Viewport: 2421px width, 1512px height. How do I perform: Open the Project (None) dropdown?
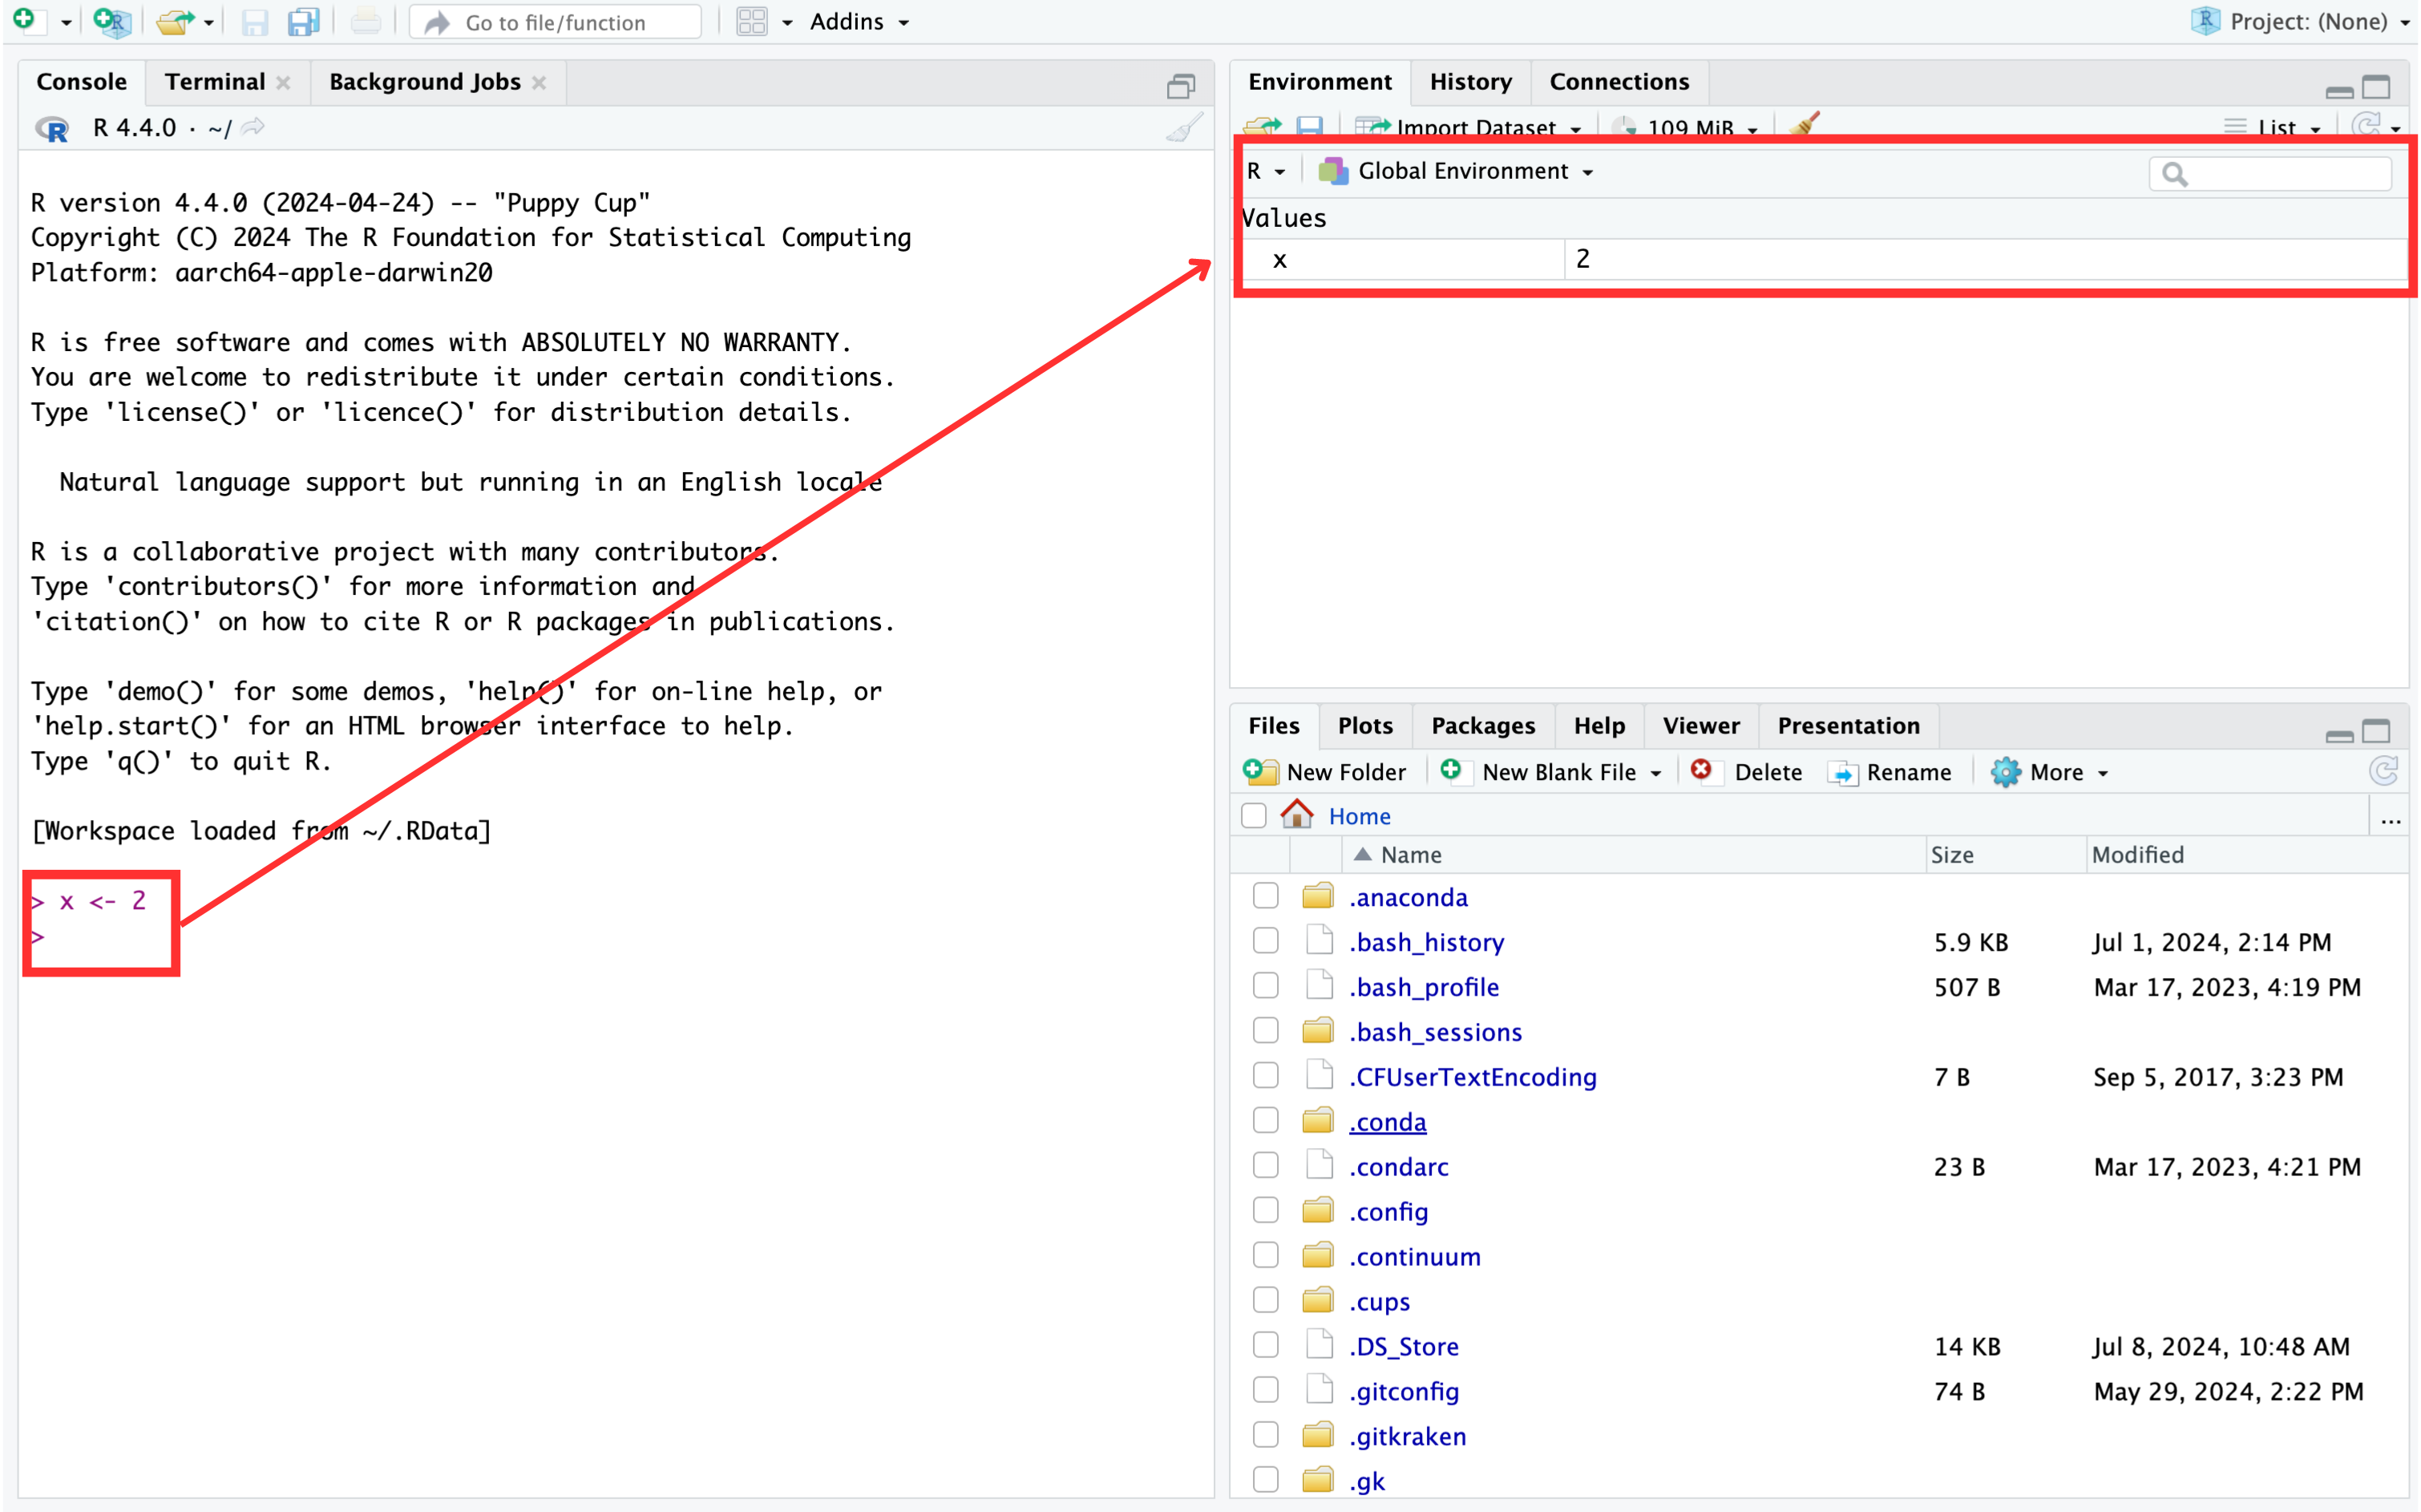(2300, 21)
